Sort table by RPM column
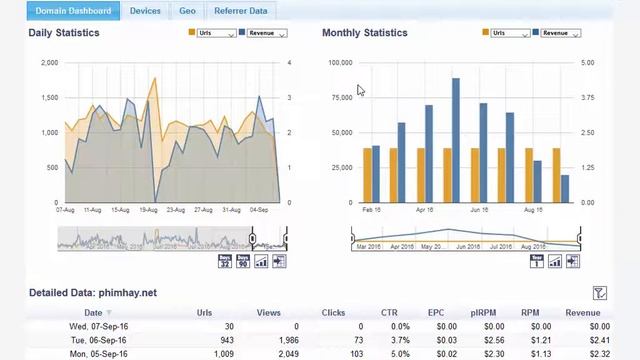This screenshot has height=360, width=640. tap(530, 313)
